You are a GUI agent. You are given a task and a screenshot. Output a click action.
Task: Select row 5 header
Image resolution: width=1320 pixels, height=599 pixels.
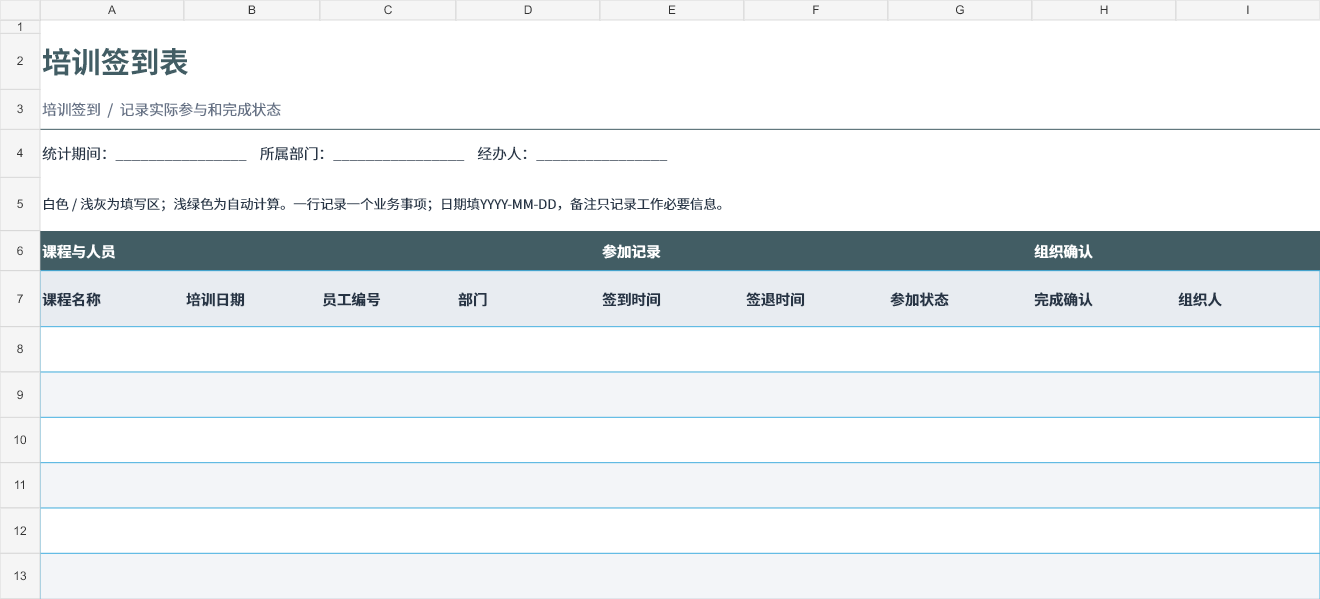20,204
